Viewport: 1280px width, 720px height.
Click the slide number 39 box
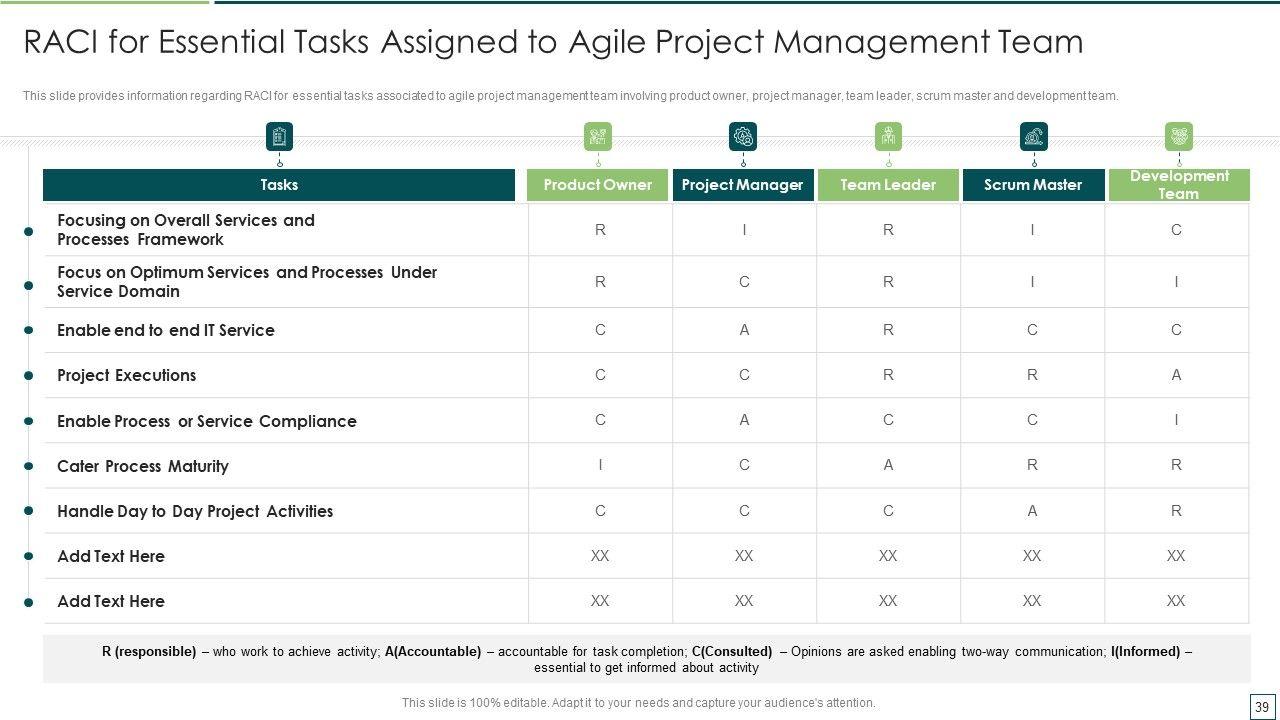point(1260,704)
